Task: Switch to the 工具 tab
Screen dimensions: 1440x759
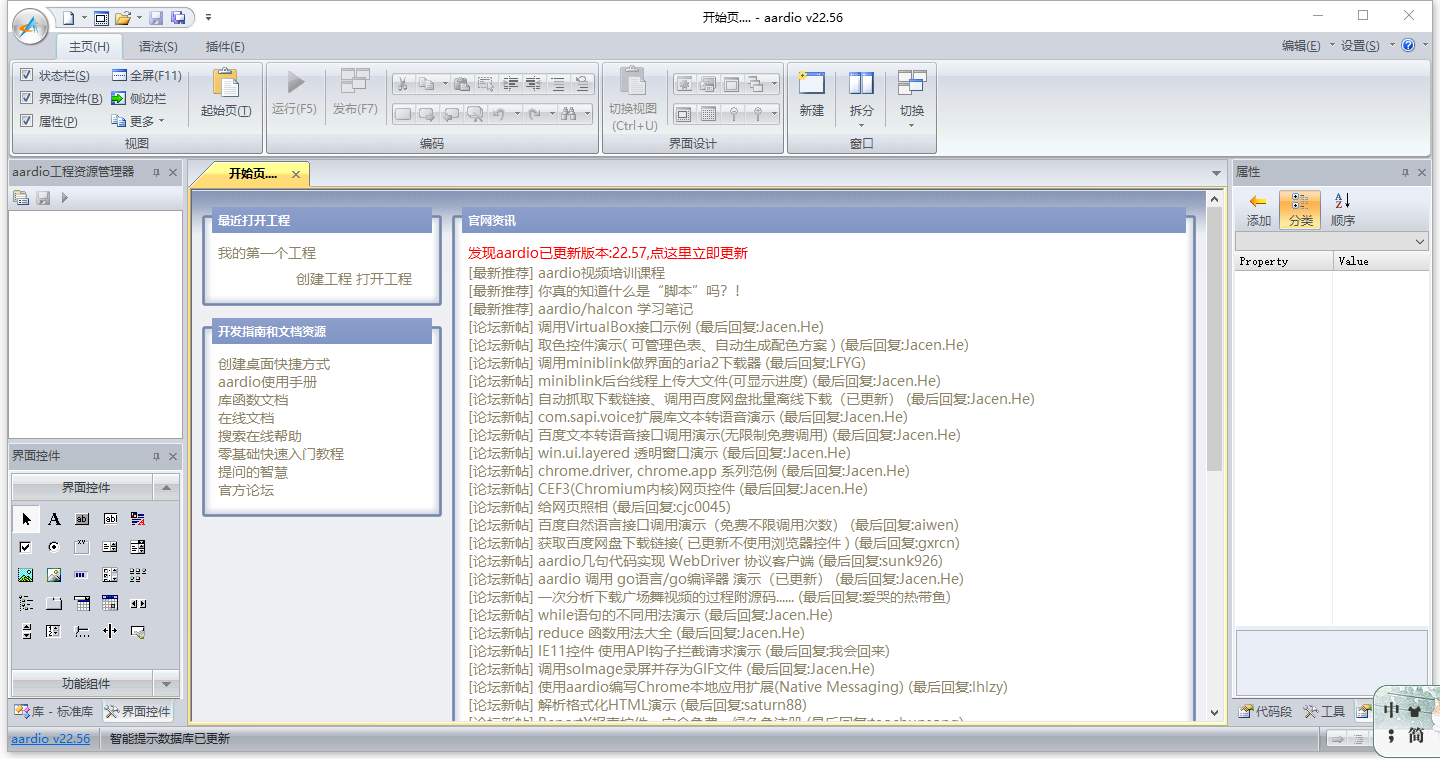Action: (x=1324, y=712)
